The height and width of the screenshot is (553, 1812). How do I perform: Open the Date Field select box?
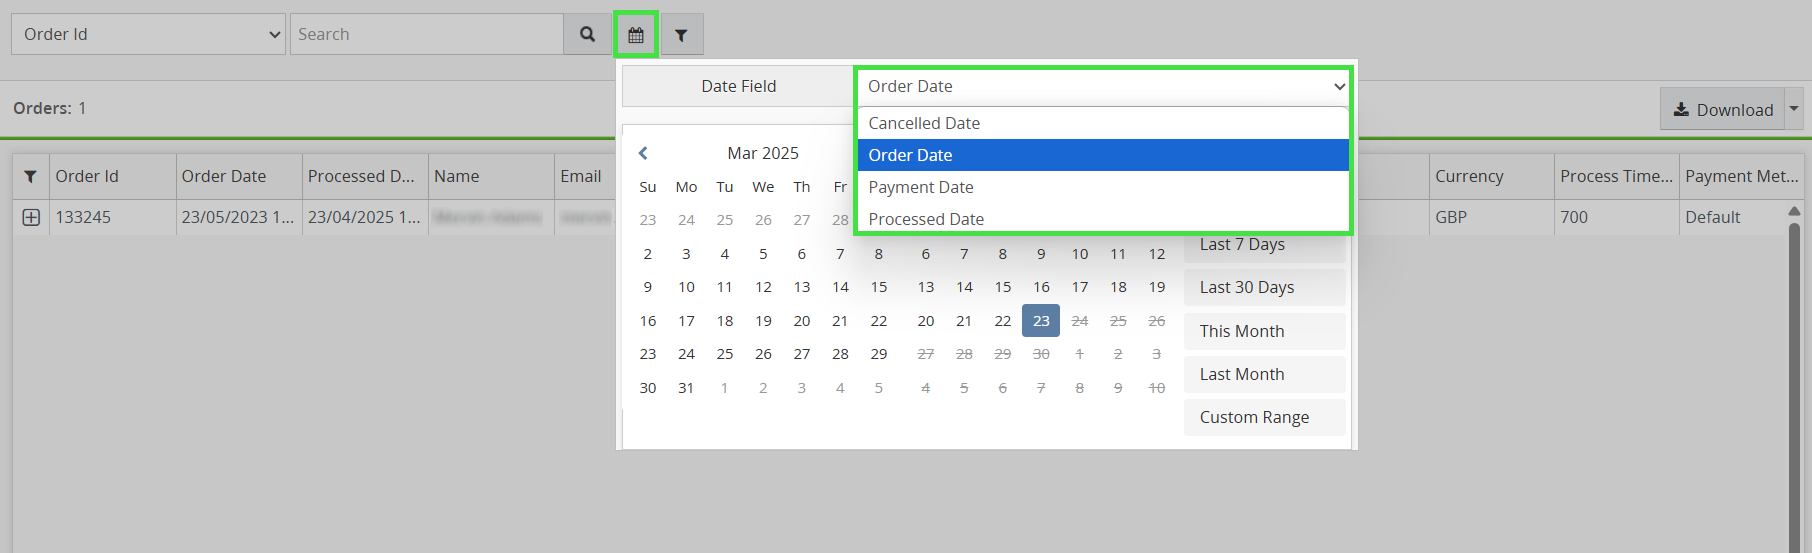click(1103, 86)
